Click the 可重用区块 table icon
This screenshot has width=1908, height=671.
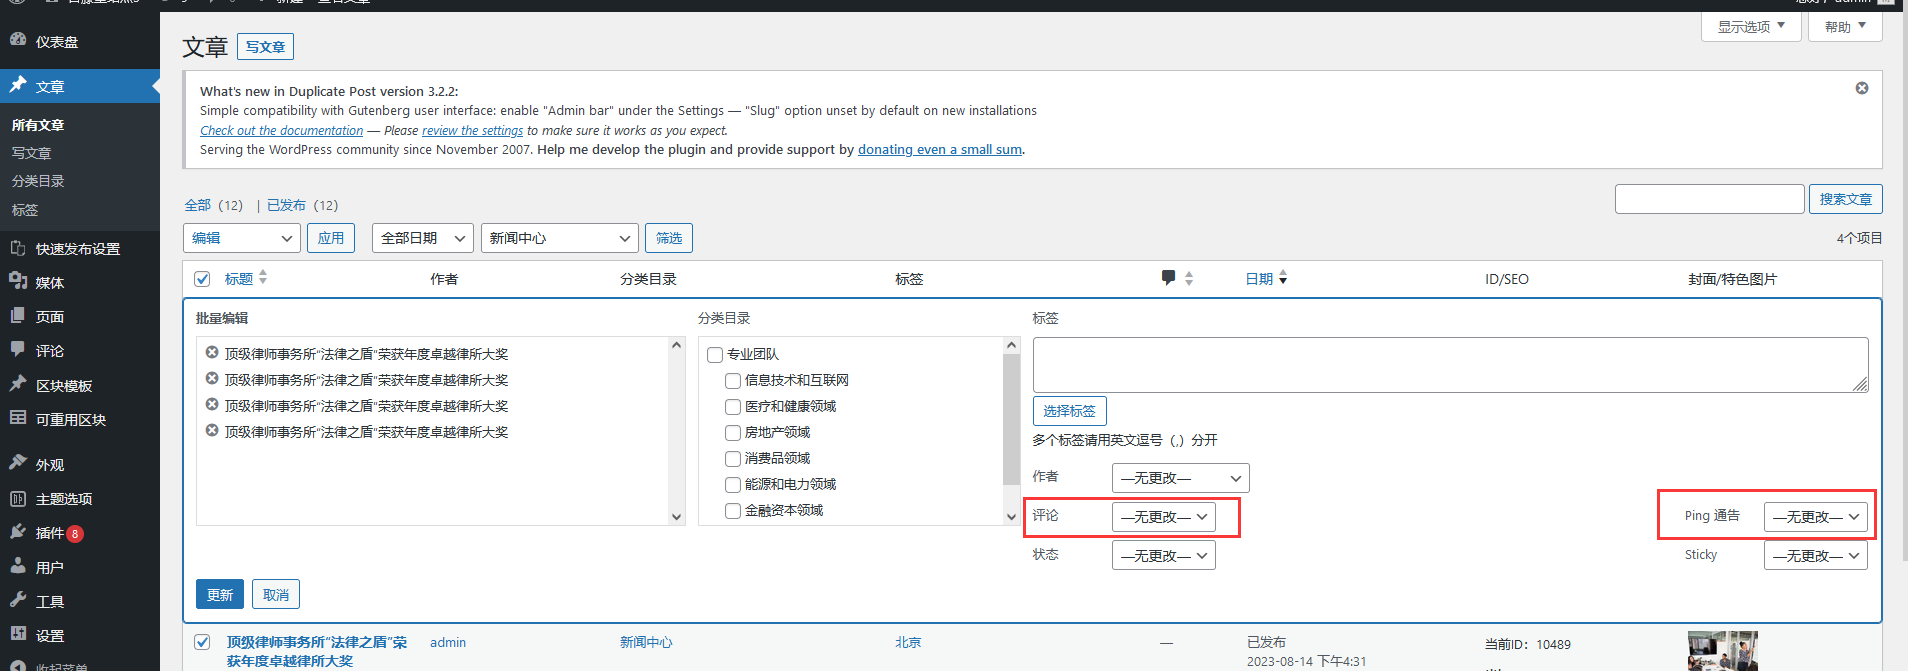(18, 417)
